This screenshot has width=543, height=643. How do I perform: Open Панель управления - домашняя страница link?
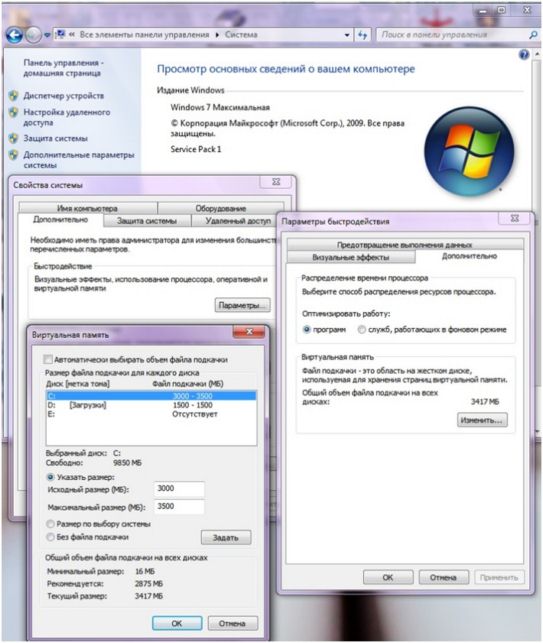click(63, 68)
